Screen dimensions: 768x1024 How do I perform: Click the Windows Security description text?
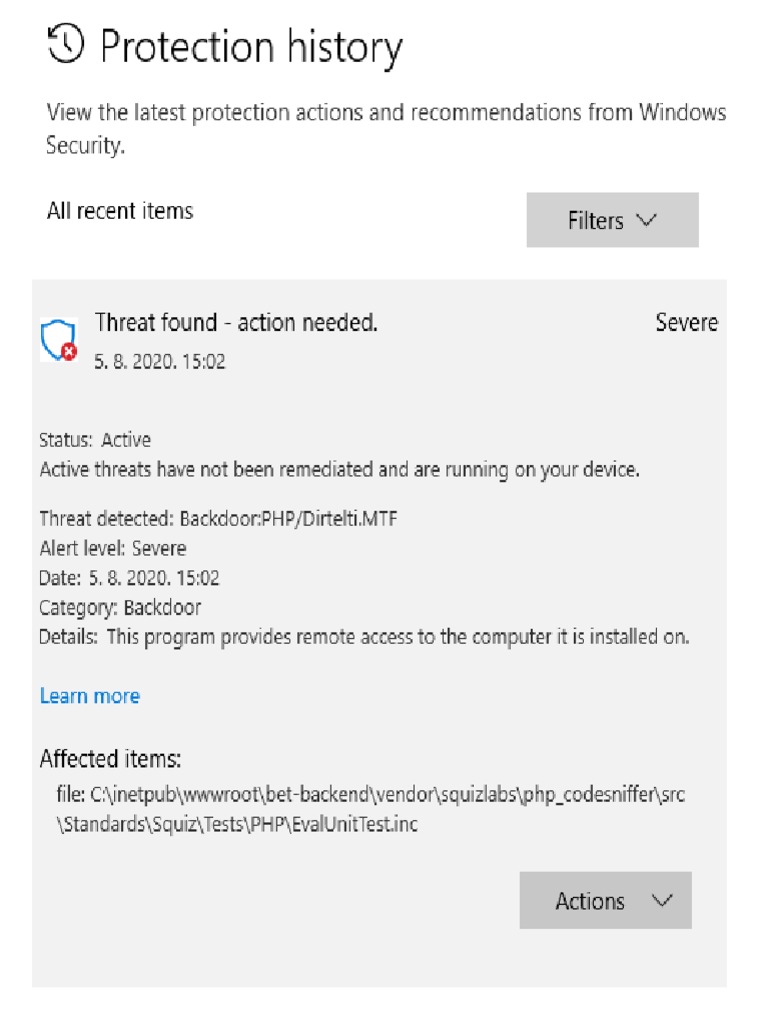click(386, 128)
